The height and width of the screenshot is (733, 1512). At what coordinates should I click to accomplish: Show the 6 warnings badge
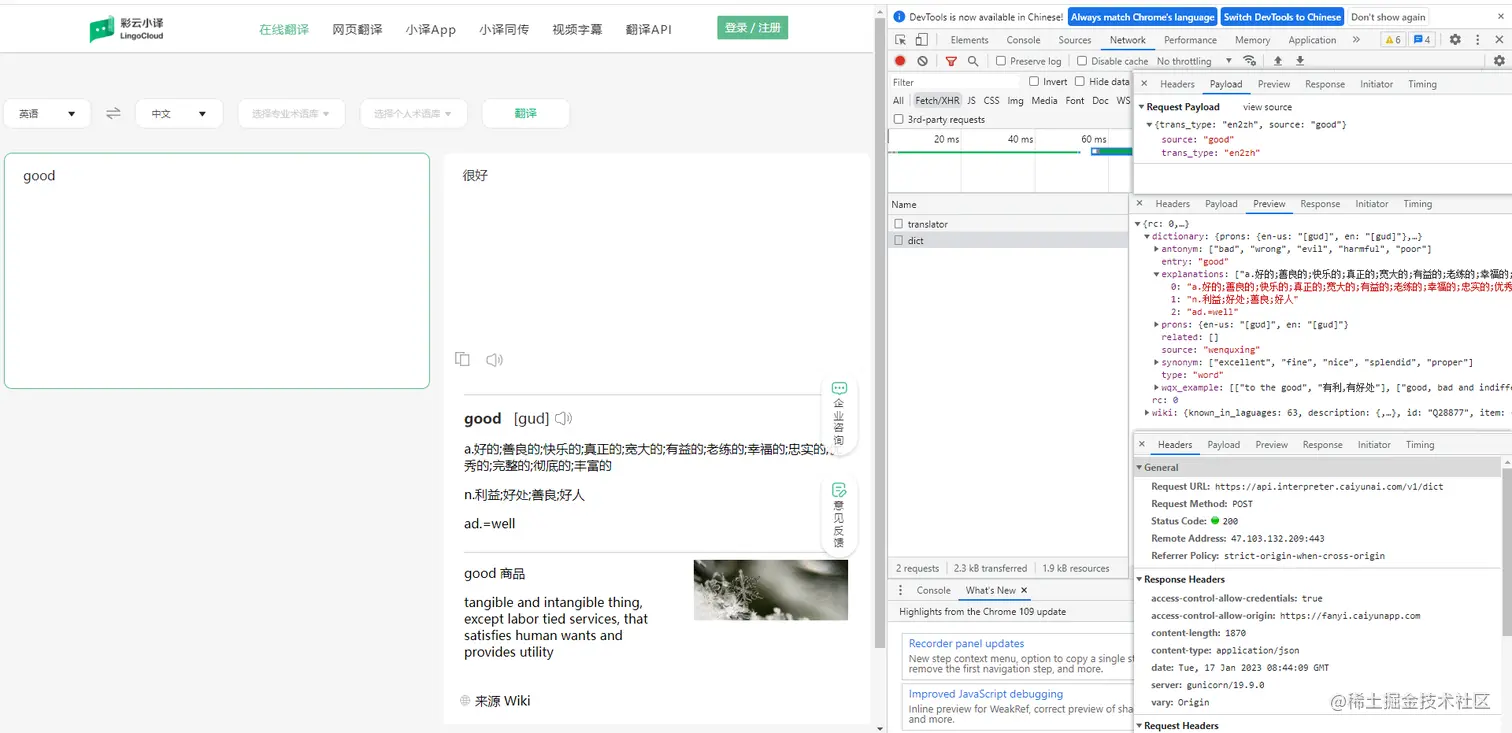(x=1392, y=40)
